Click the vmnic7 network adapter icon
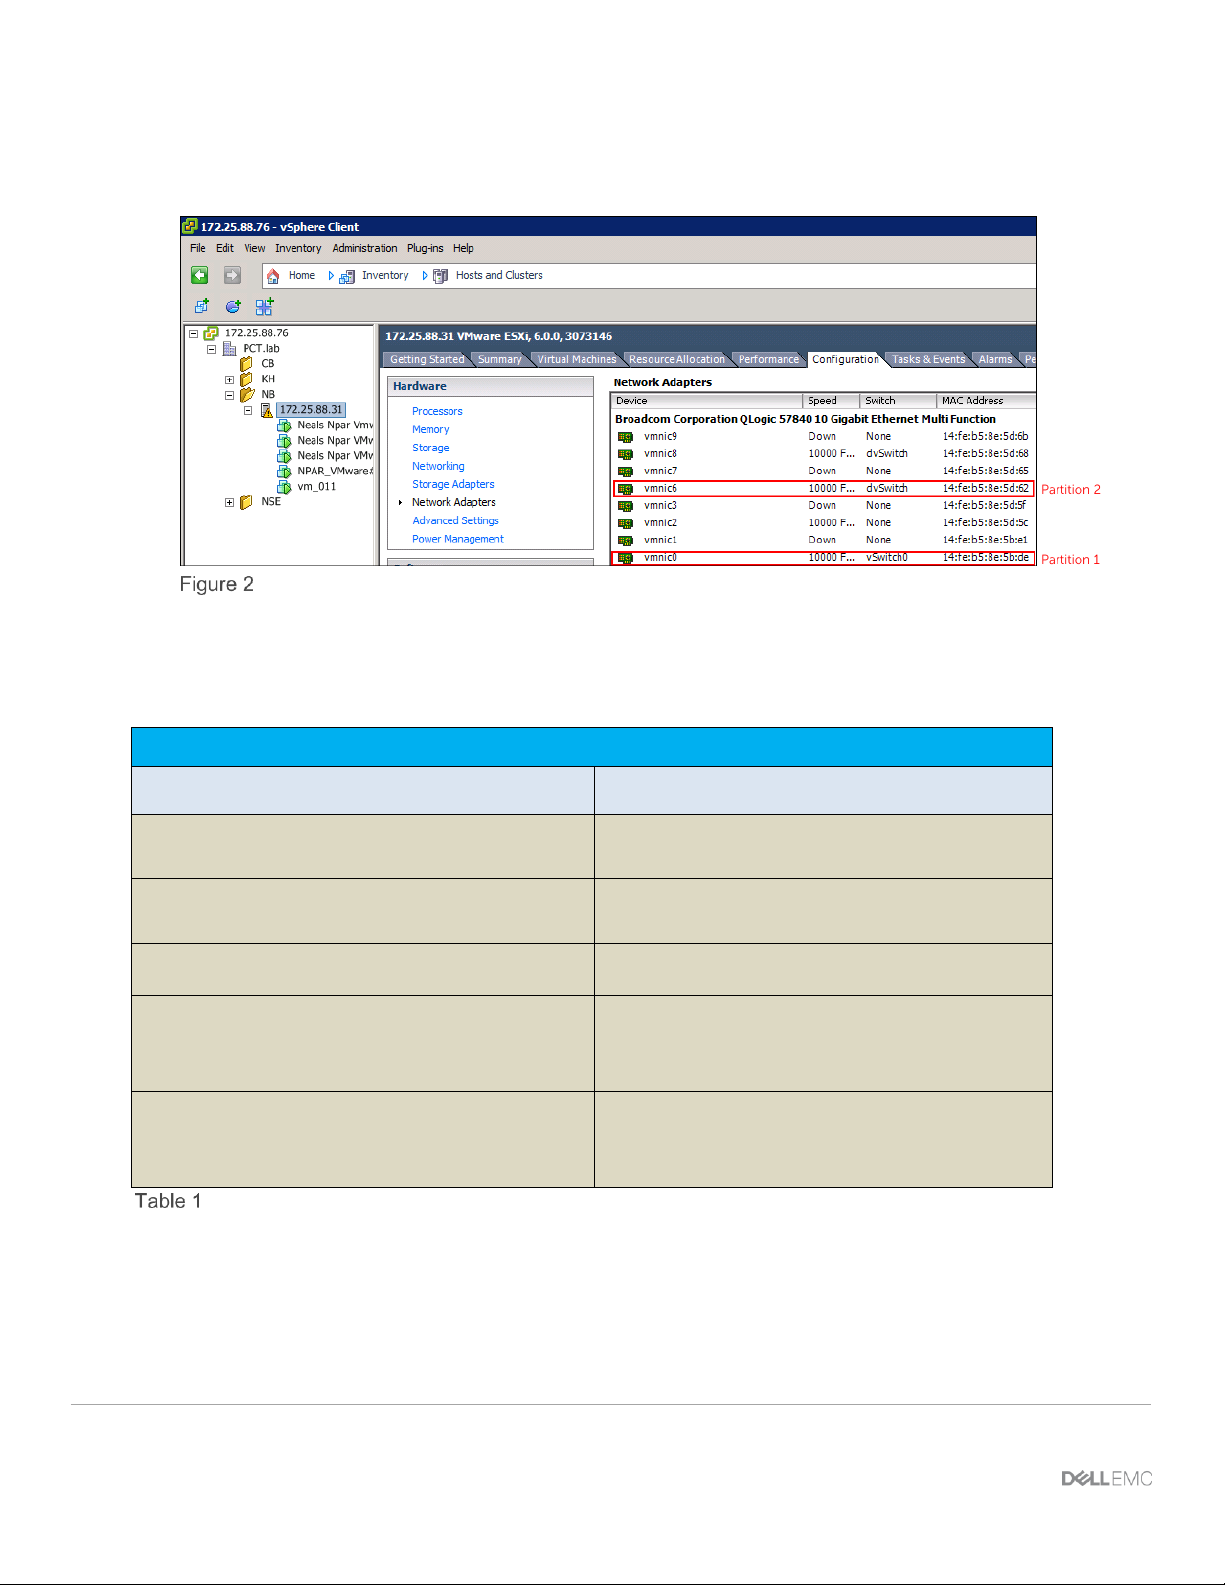This screenshot has height=1585, width=1225. coord(625,471)
